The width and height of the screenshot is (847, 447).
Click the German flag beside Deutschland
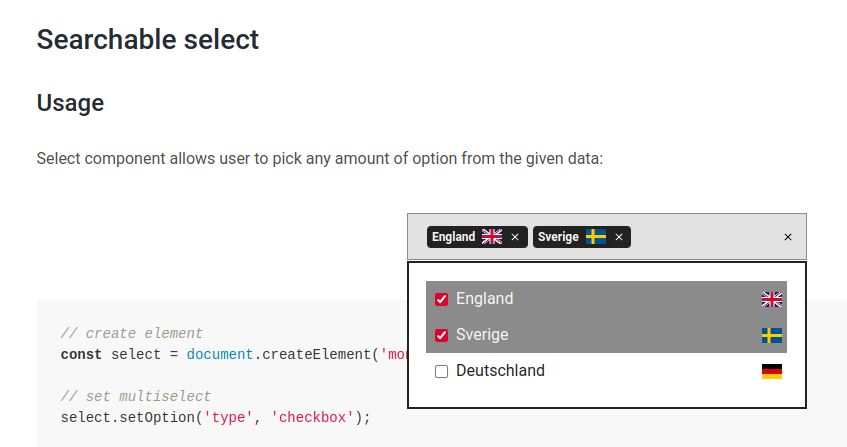772,371
